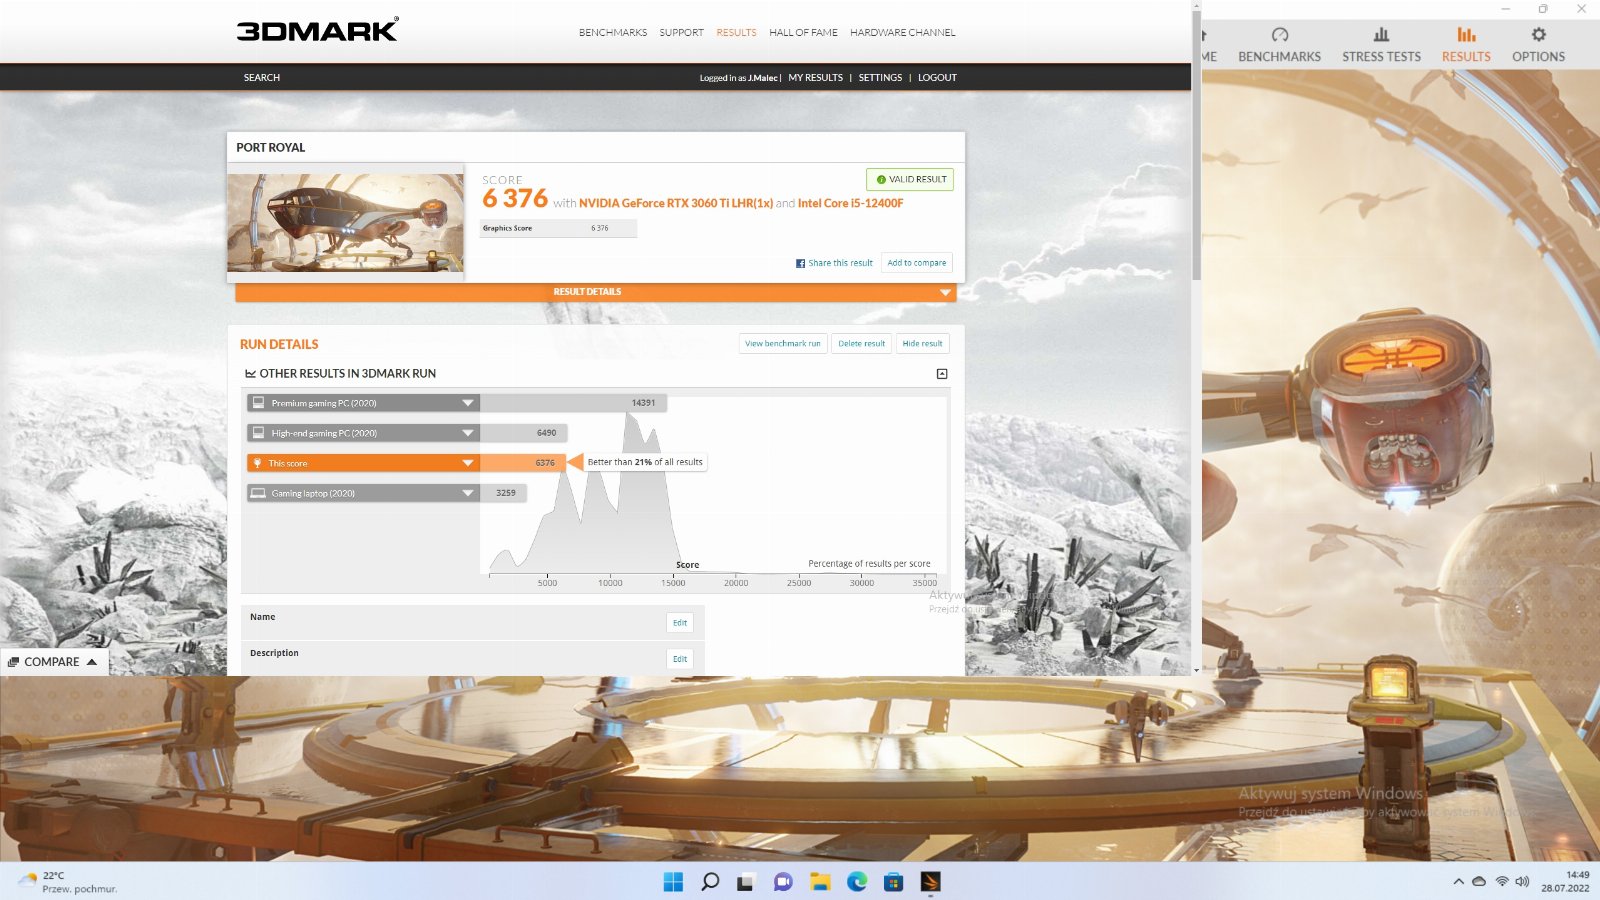Click the laptop icon on Gaming laptop row
The width and height of the screenshot is (1600, 900).
(258, 493)
